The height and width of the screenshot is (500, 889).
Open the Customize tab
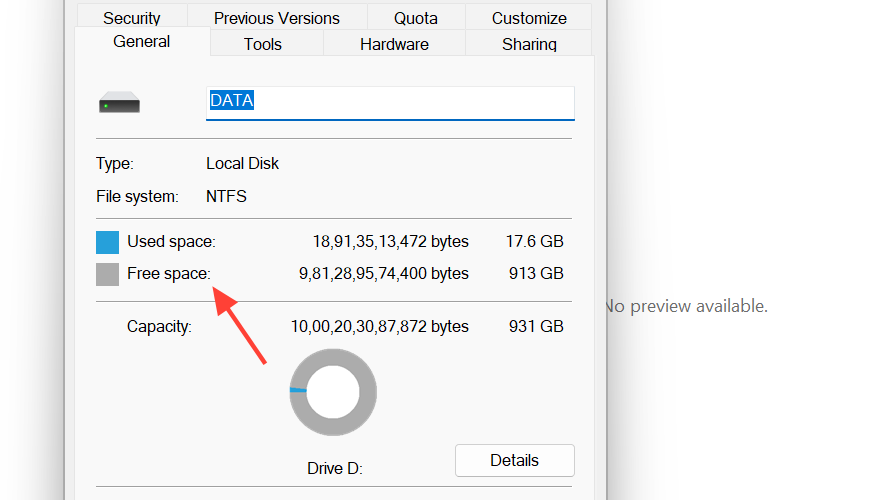click(x=529, y=18)
